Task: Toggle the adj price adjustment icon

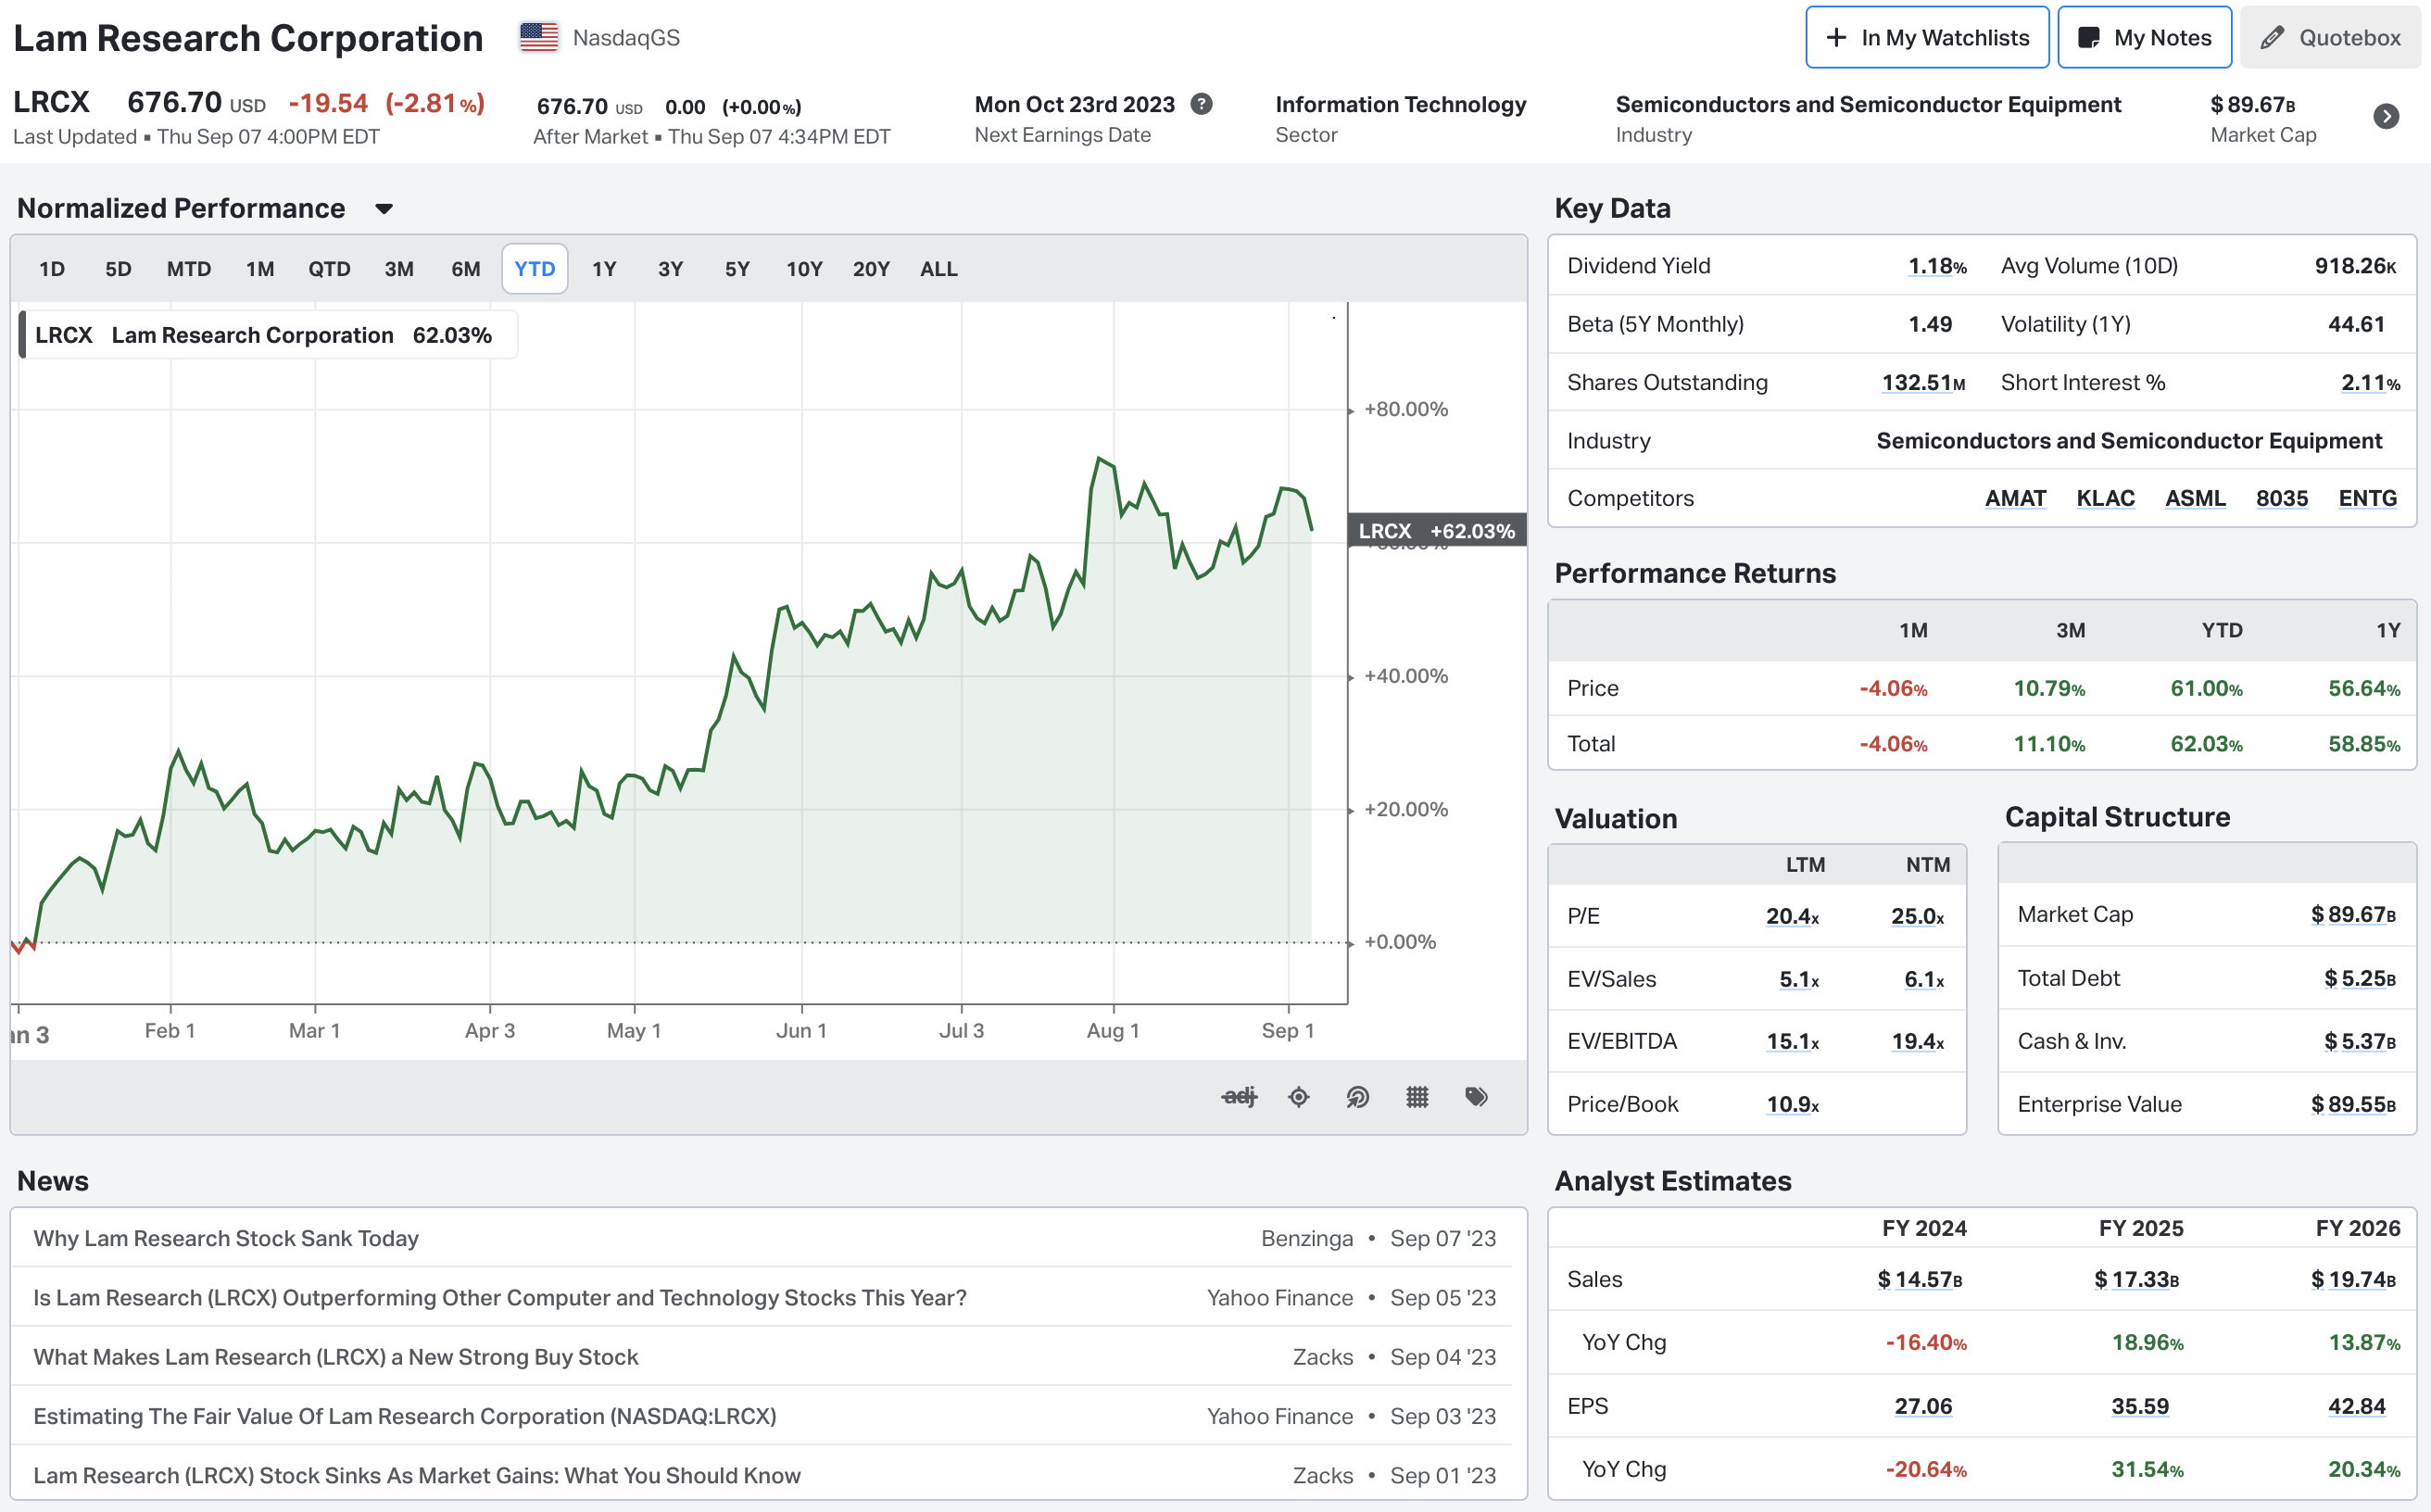Action: tap(1239, 1097)
